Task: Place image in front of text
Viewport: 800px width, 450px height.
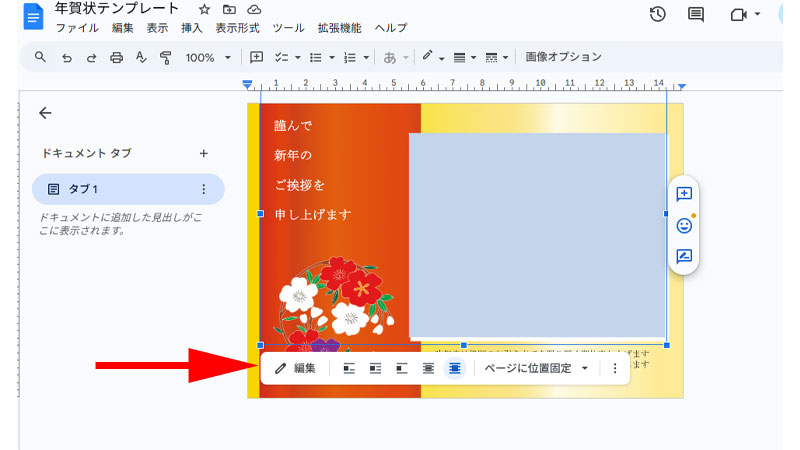Action: [455, 368]
